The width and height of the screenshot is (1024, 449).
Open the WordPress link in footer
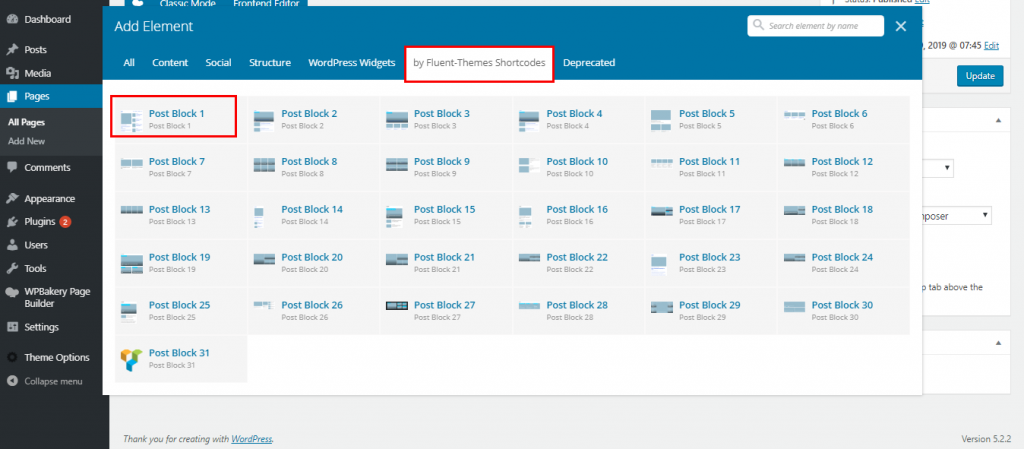click(251, 438)
